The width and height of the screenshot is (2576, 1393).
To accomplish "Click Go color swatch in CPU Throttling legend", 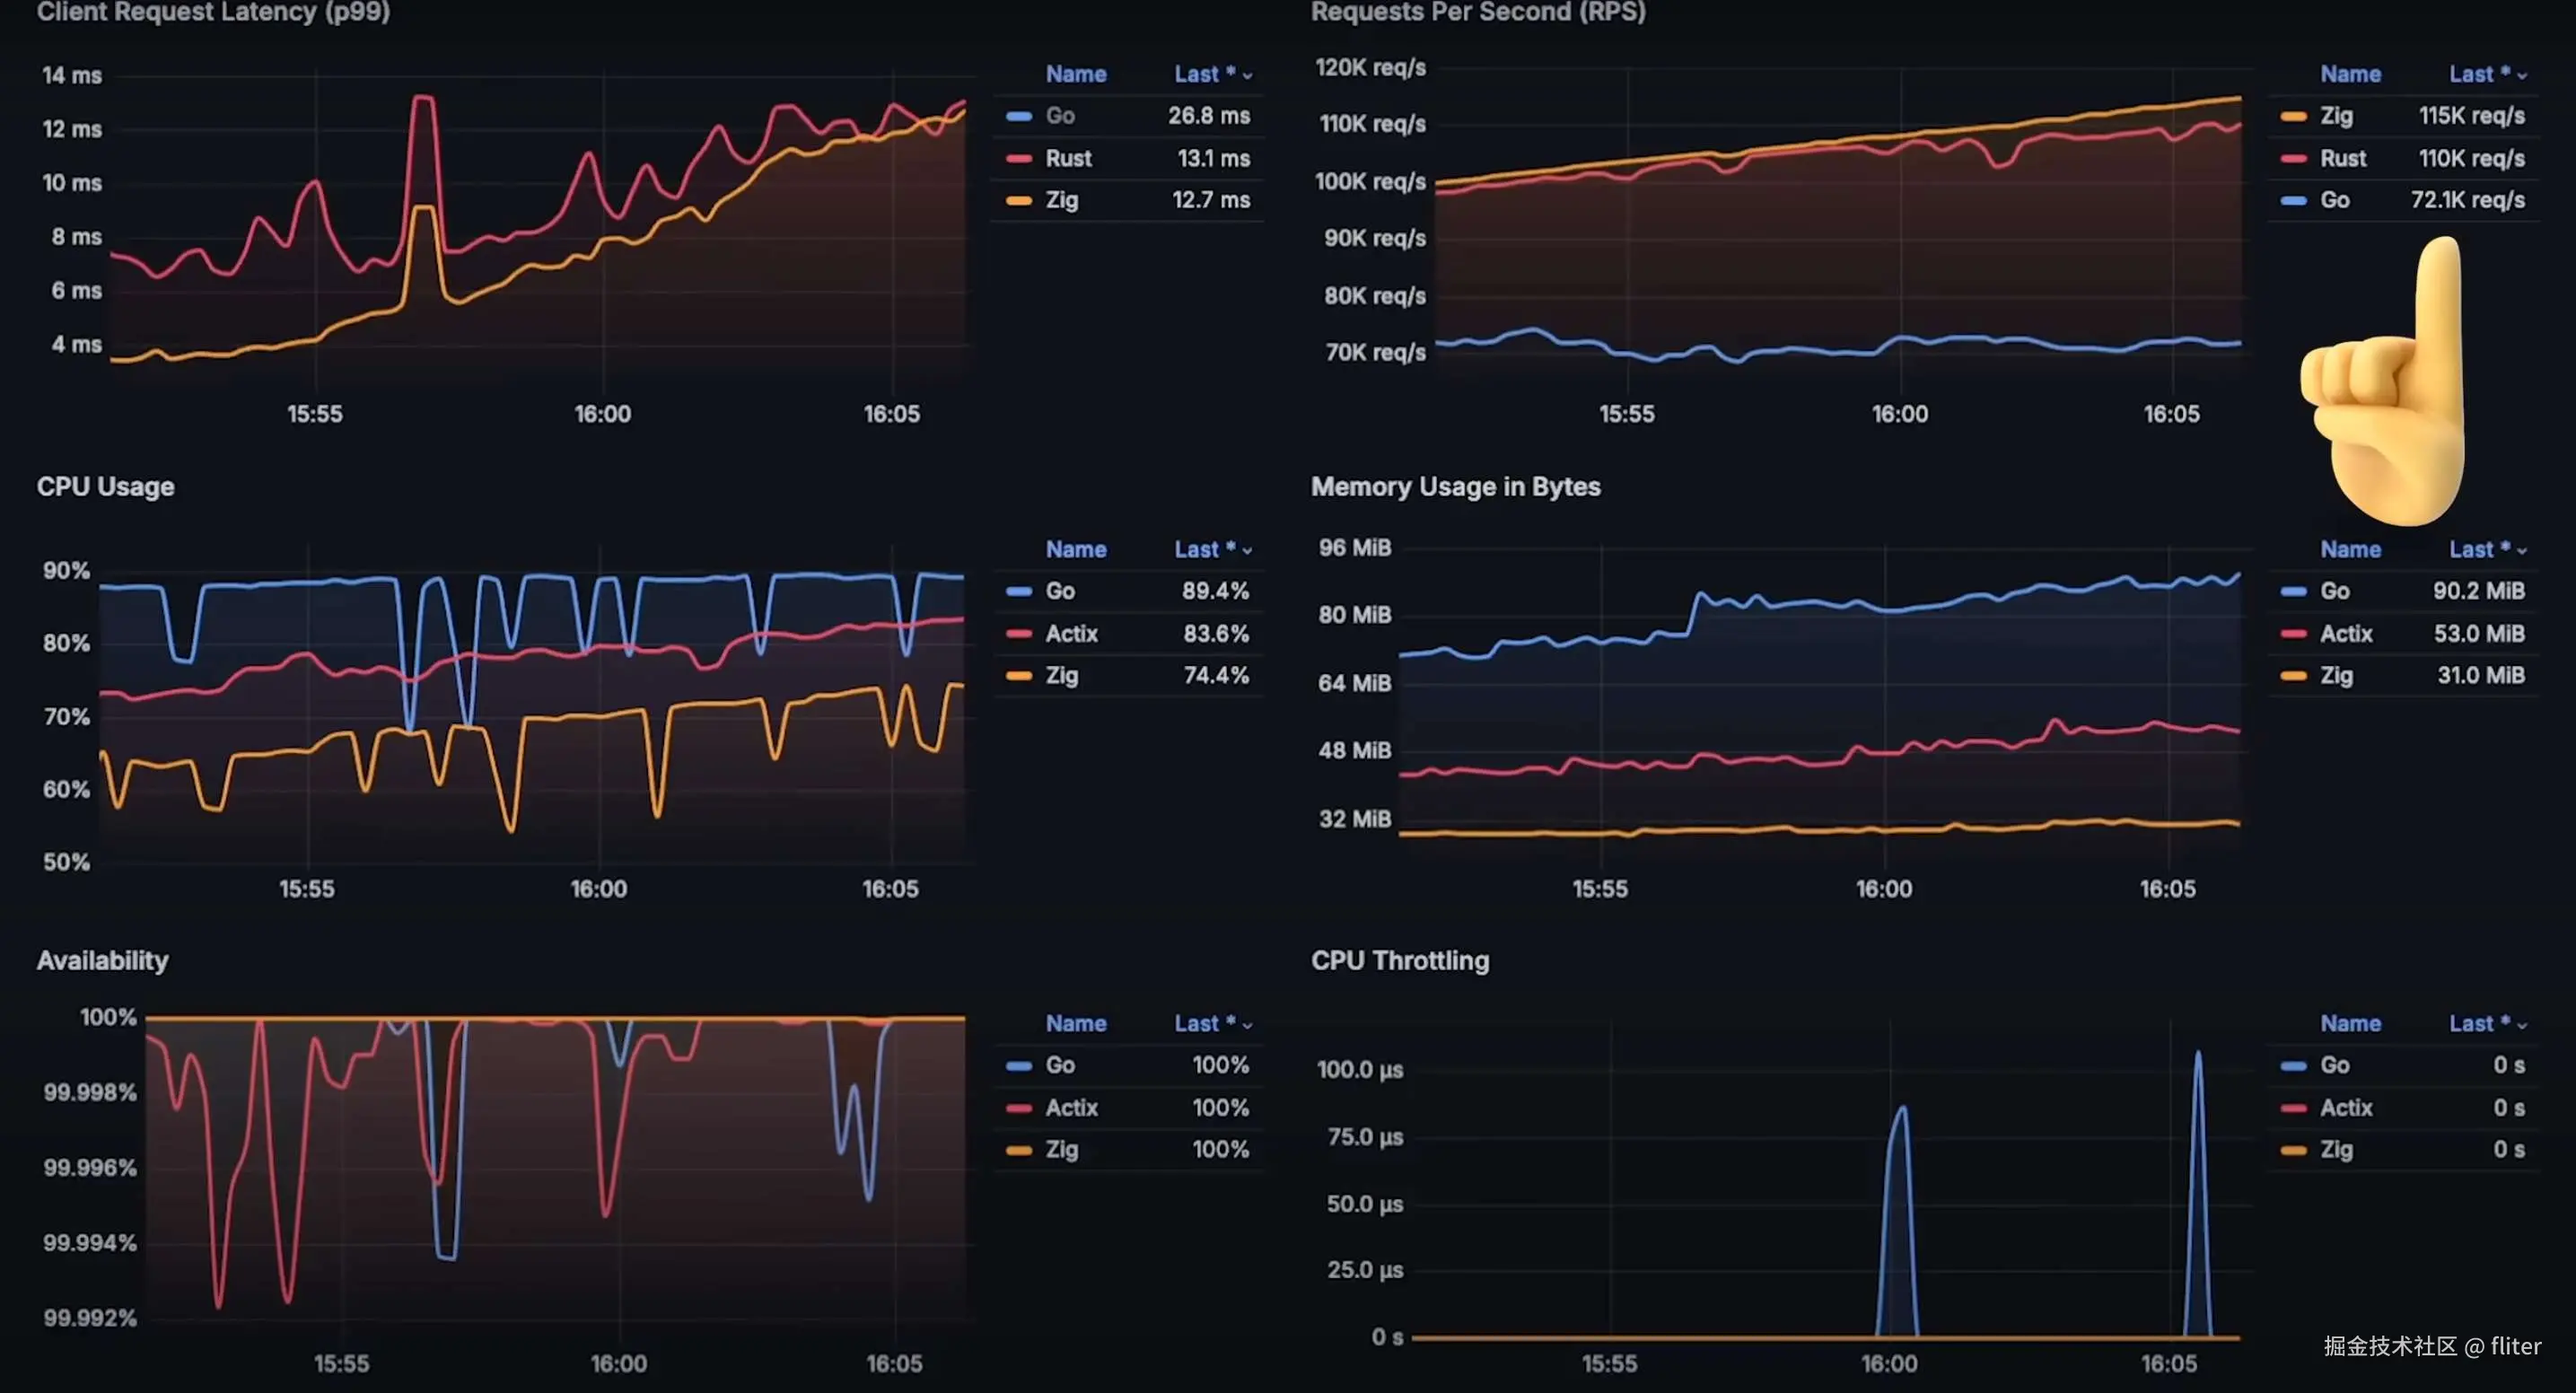I will pyautogui.click(x=2293, y=1065).
